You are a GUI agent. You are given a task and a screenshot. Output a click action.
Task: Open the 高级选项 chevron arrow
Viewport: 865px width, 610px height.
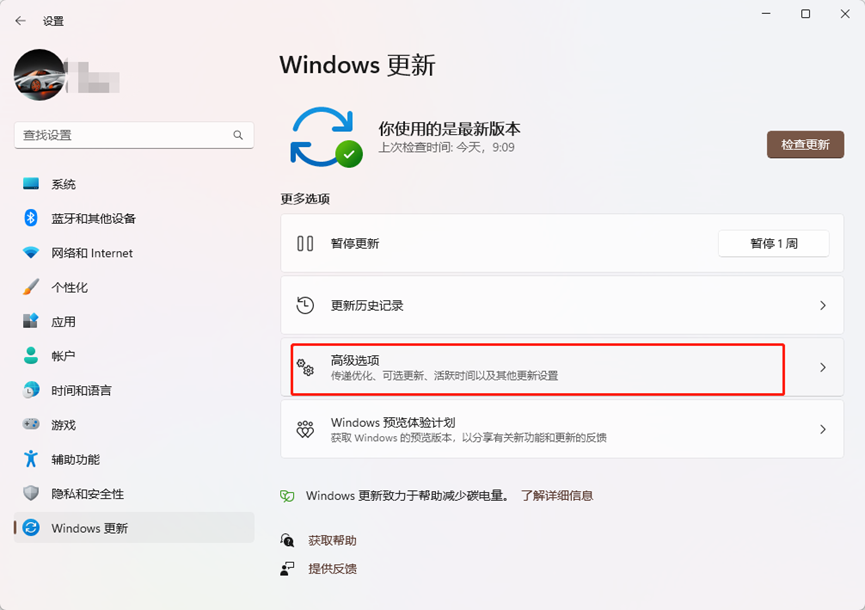(x=823, y=367)
